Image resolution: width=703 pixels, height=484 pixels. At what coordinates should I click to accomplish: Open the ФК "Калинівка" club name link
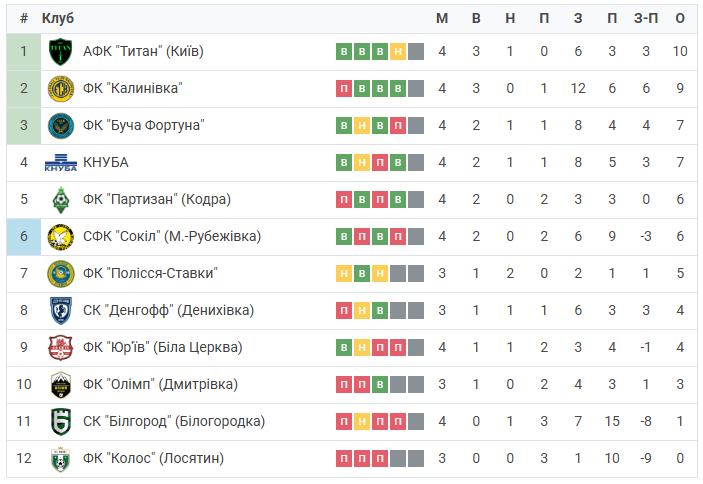tap(133, 88)
